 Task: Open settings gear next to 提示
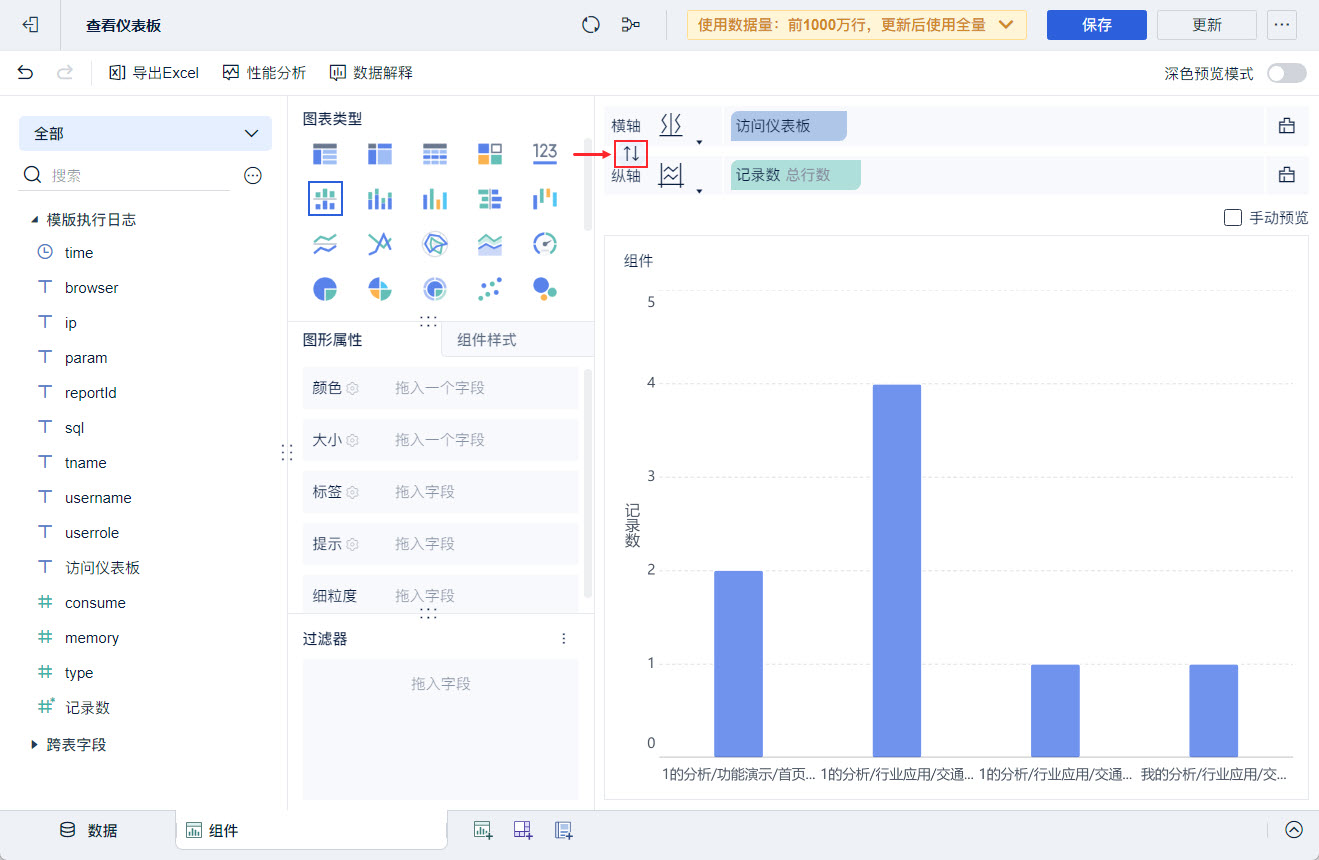click(x=352, y=544)
